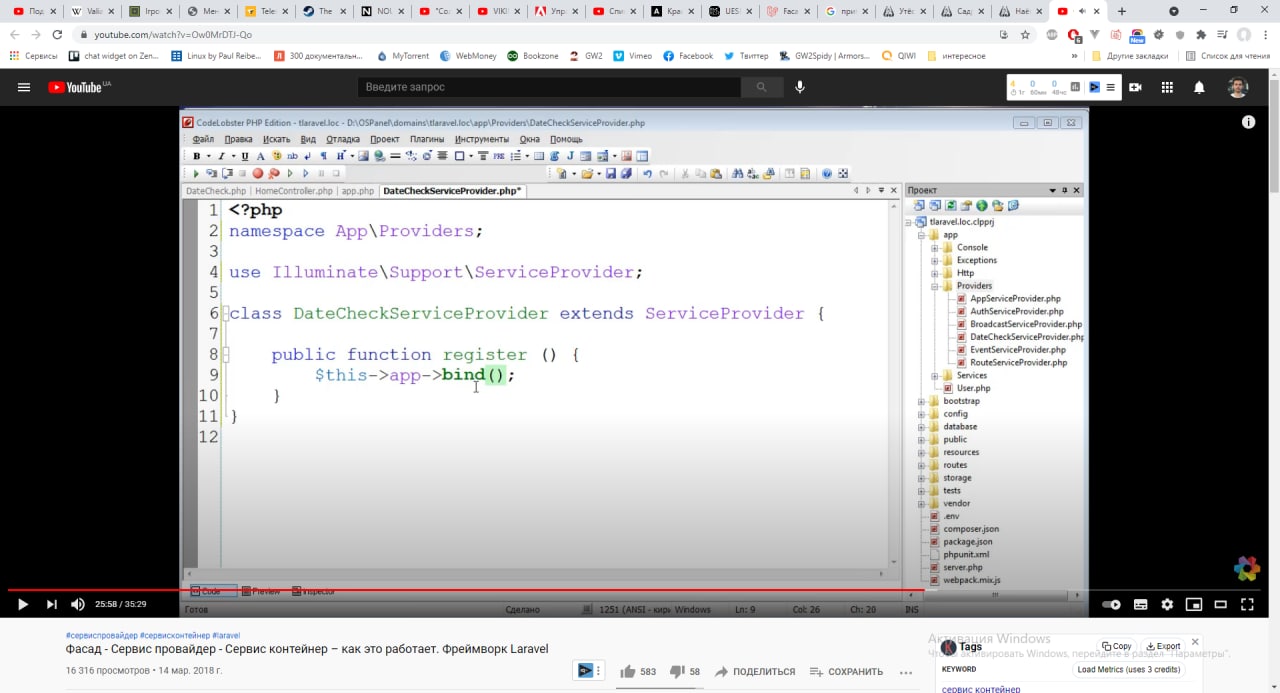The width and height of the screenshot is (1280, 693).
Task: Expand the bootstrap folder in project tree
Action: click(x=922, y=401)
